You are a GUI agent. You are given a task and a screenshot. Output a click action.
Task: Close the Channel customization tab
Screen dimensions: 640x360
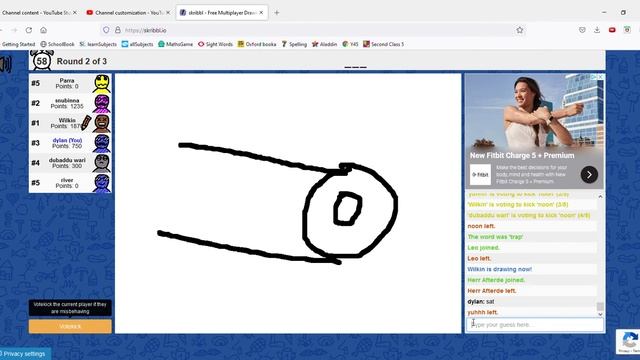coord(168,13)
